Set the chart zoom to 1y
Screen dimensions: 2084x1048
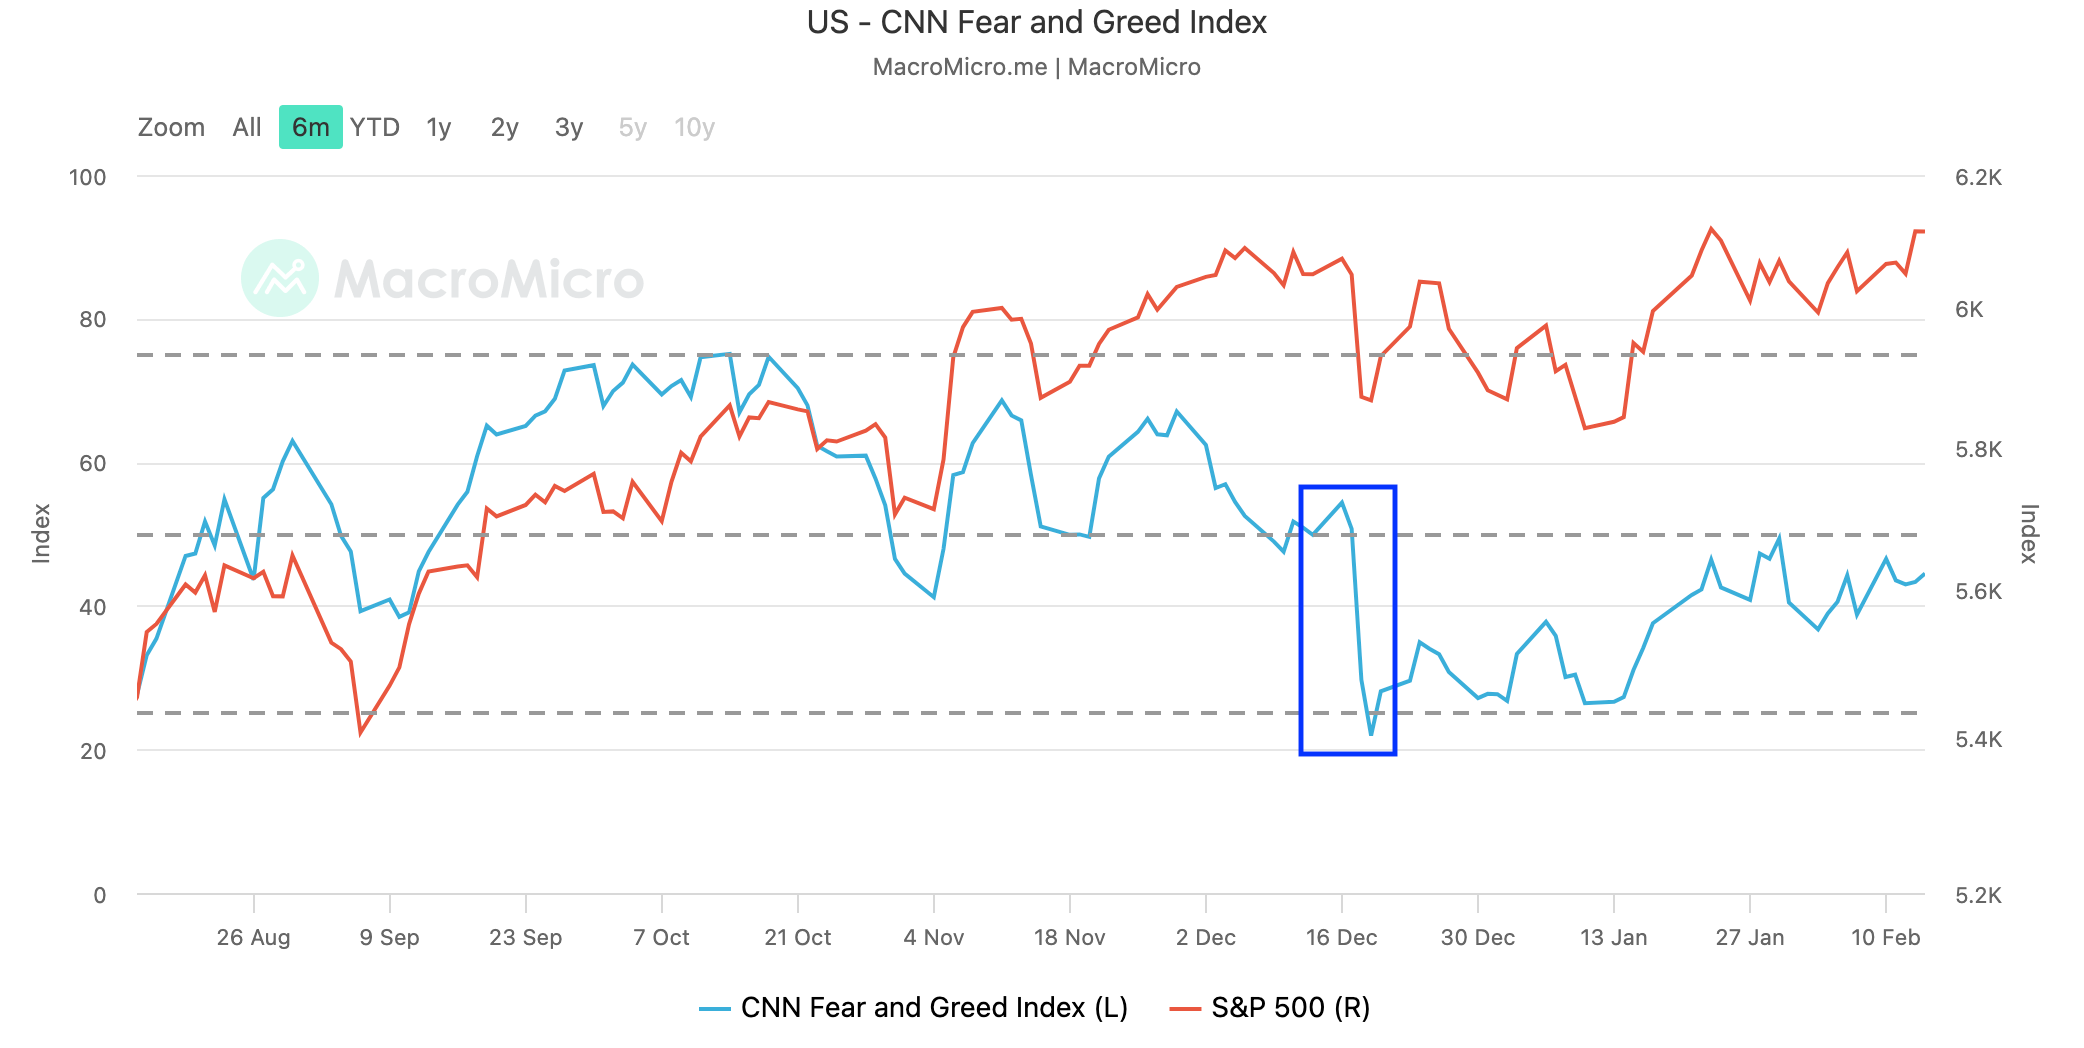point(439,128)
